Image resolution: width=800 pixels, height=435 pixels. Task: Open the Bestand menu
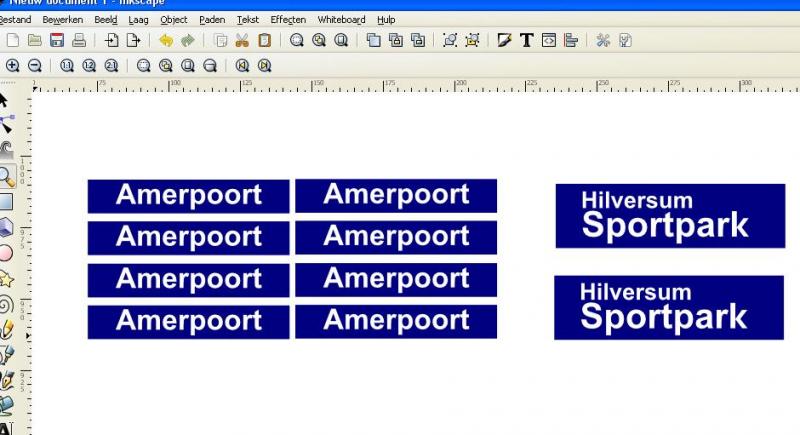15,19
